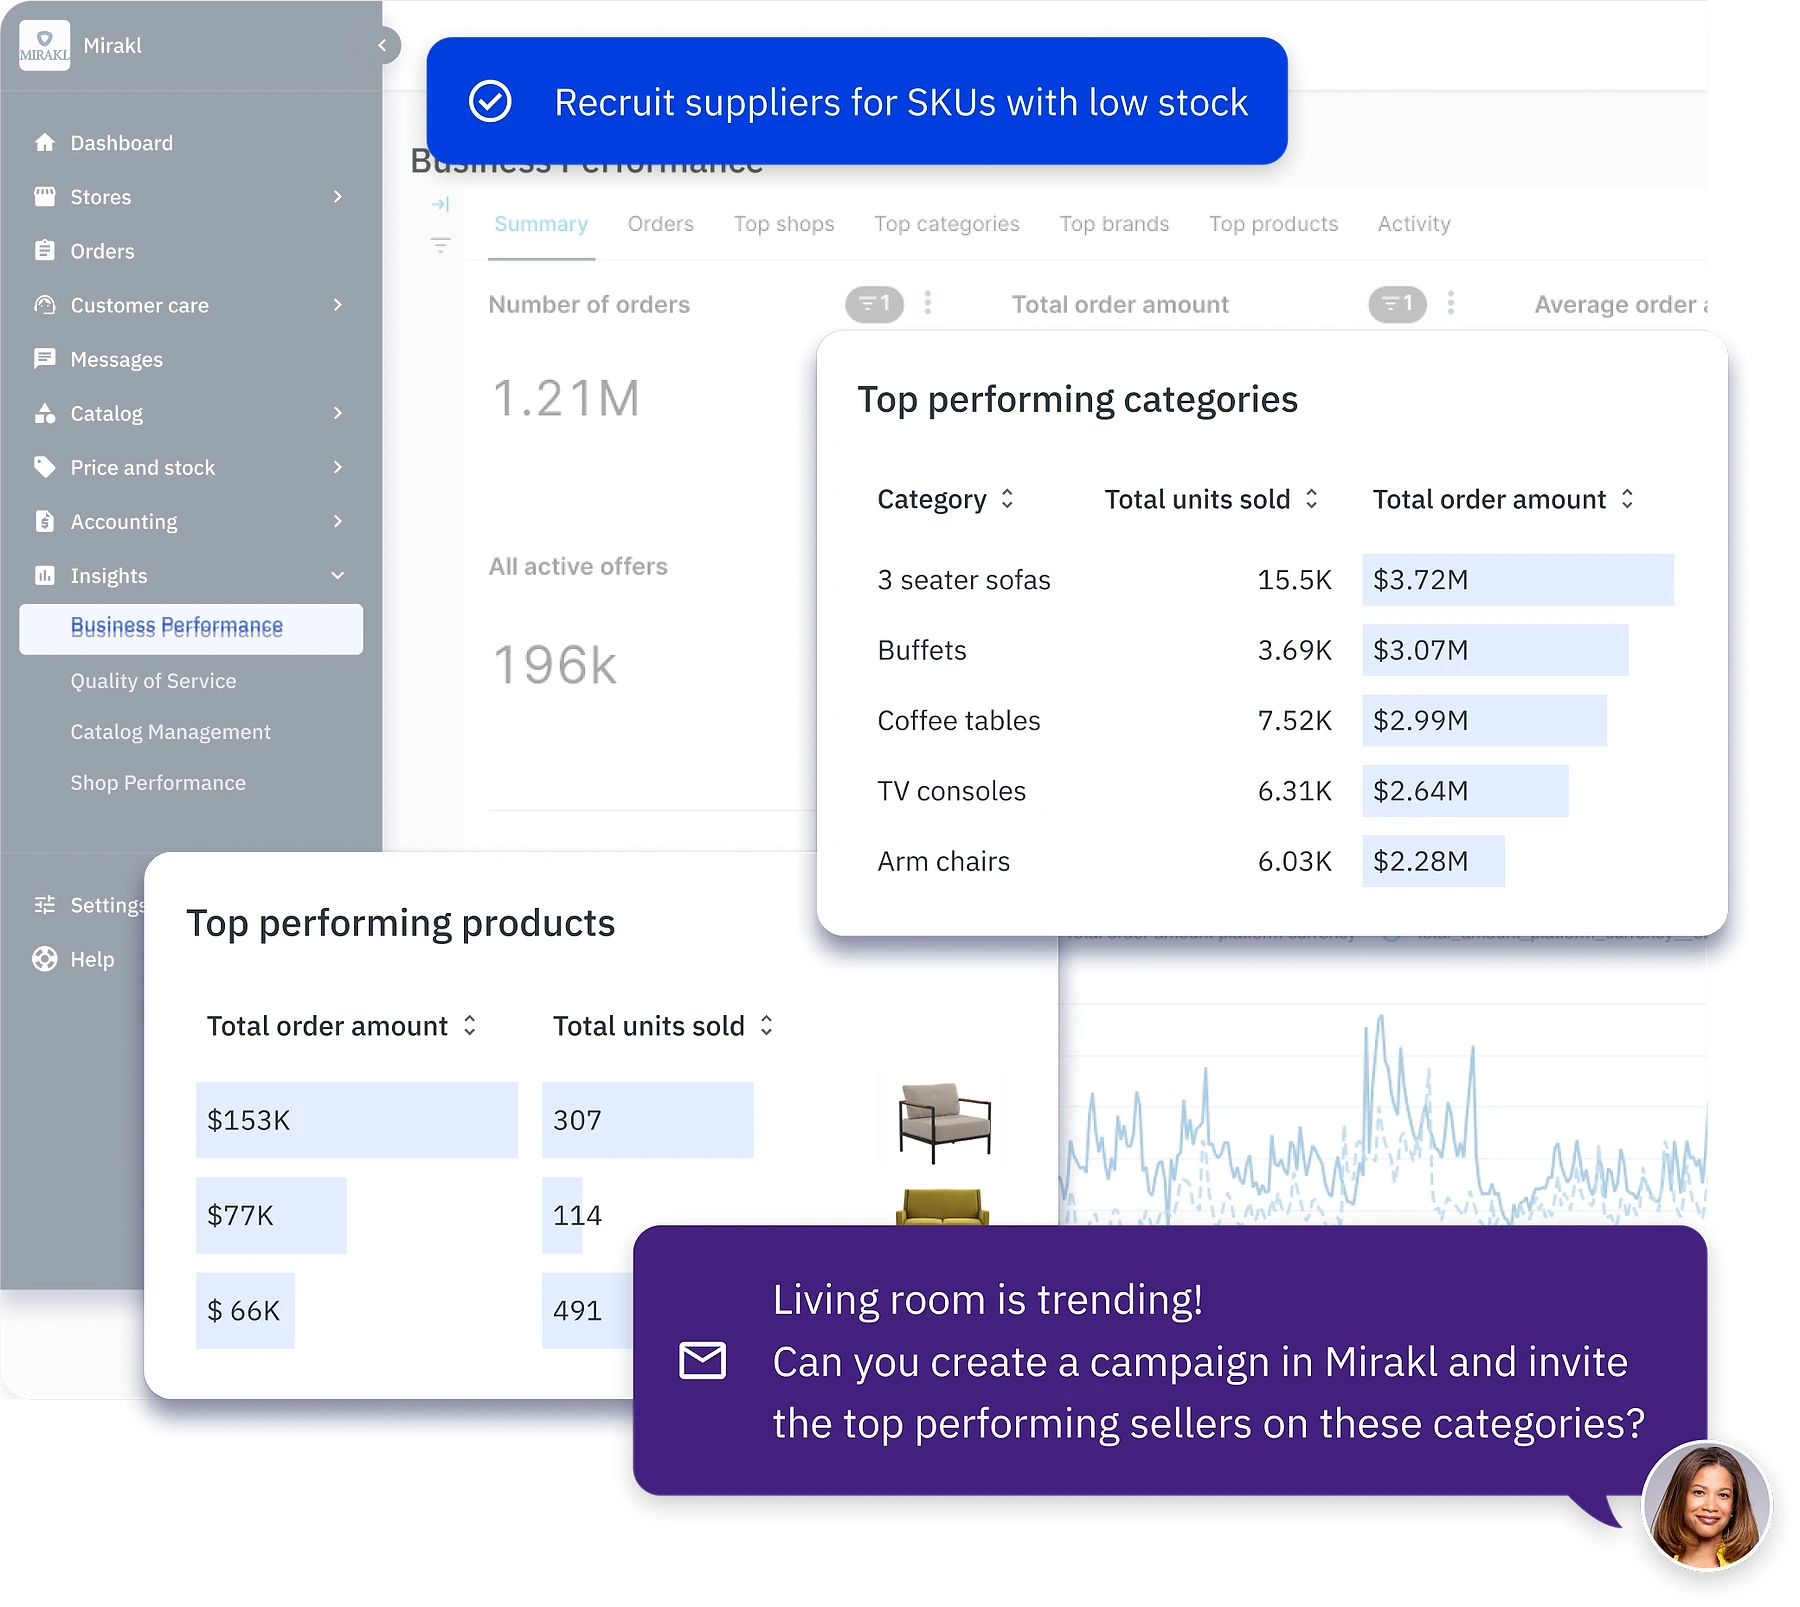
Task: Click the envelope icon in the purple message
Action: point(703,1361)
